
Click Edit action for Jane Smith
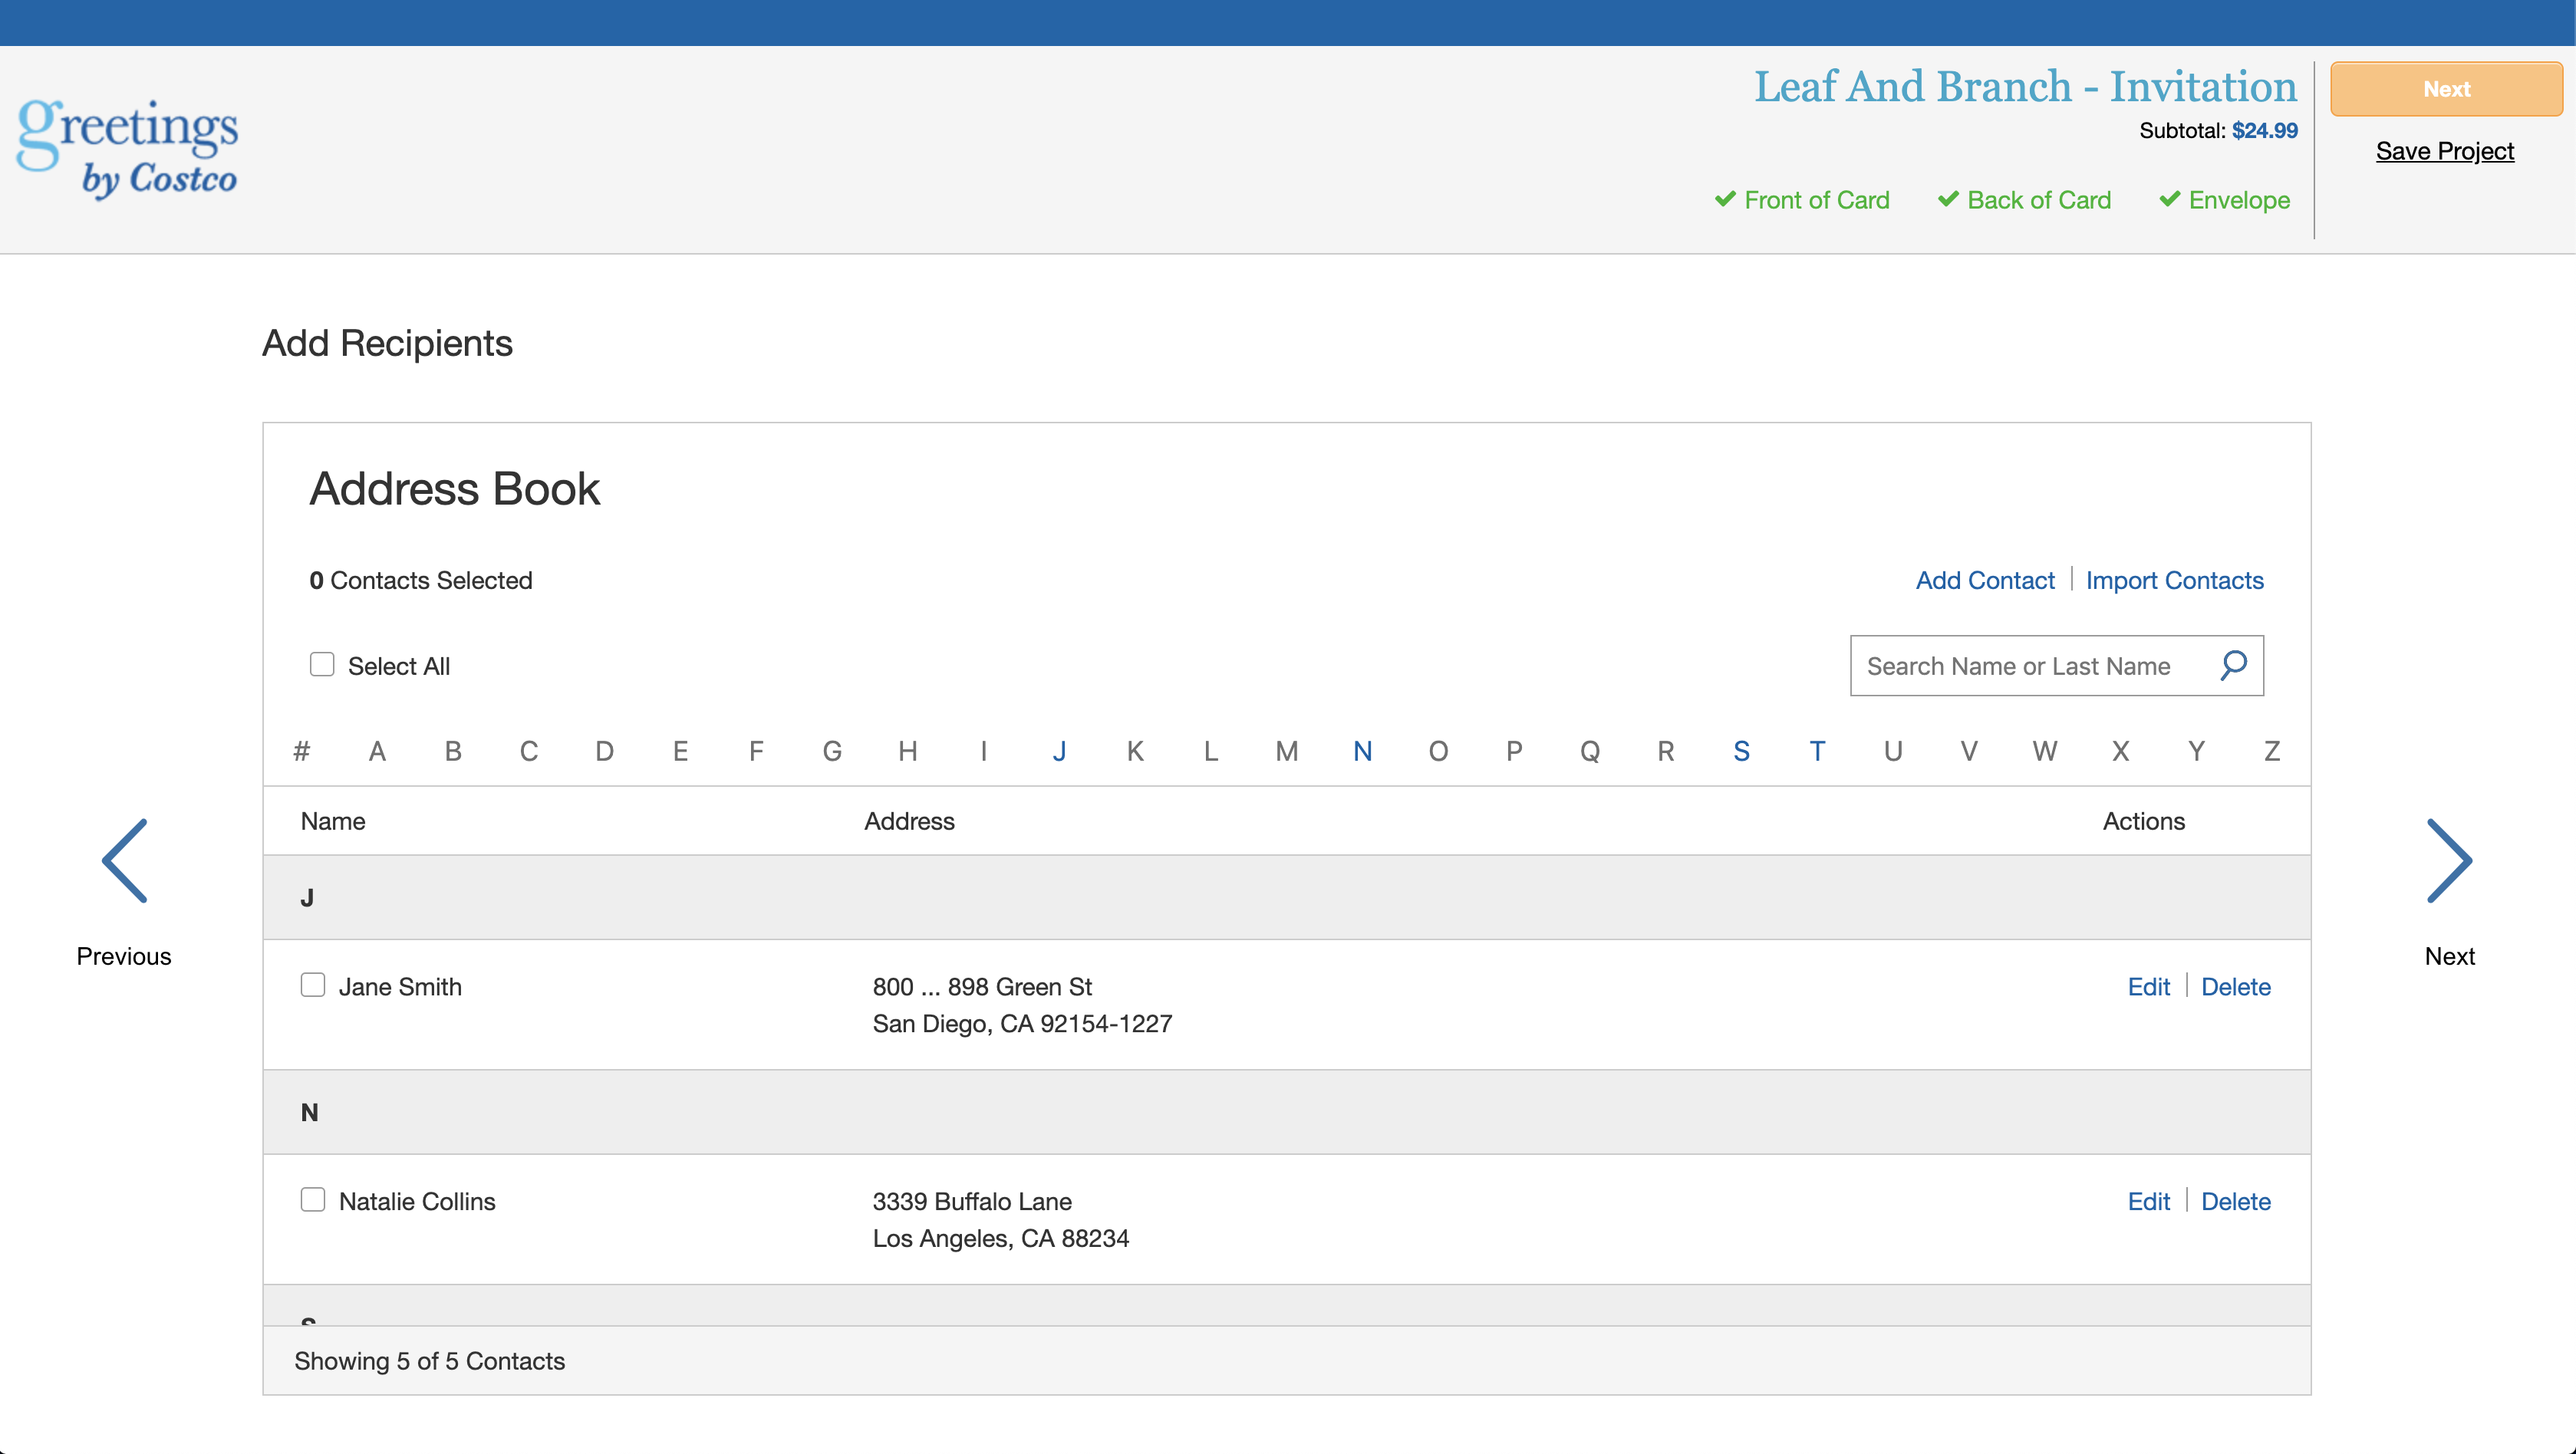tap(2149, 985)
